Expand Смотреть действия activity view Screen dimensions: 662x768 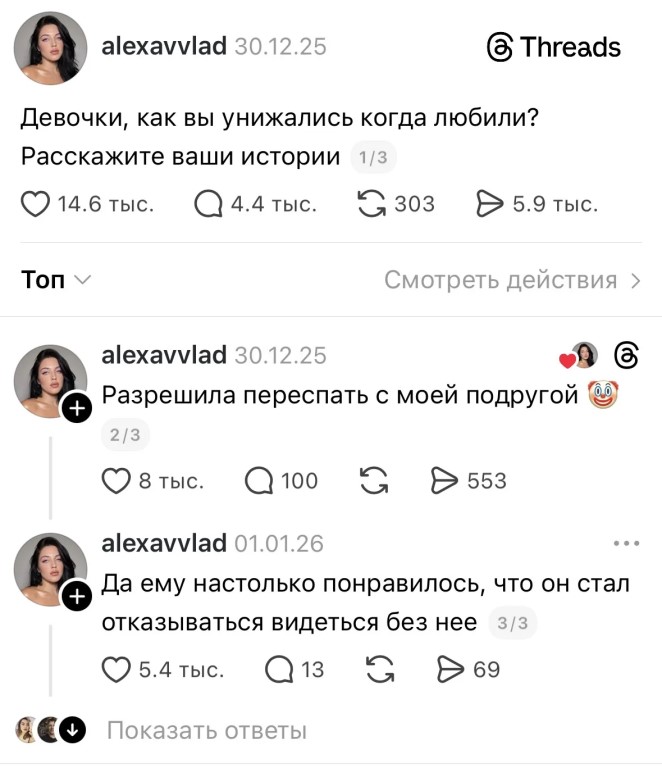[512, 280]
